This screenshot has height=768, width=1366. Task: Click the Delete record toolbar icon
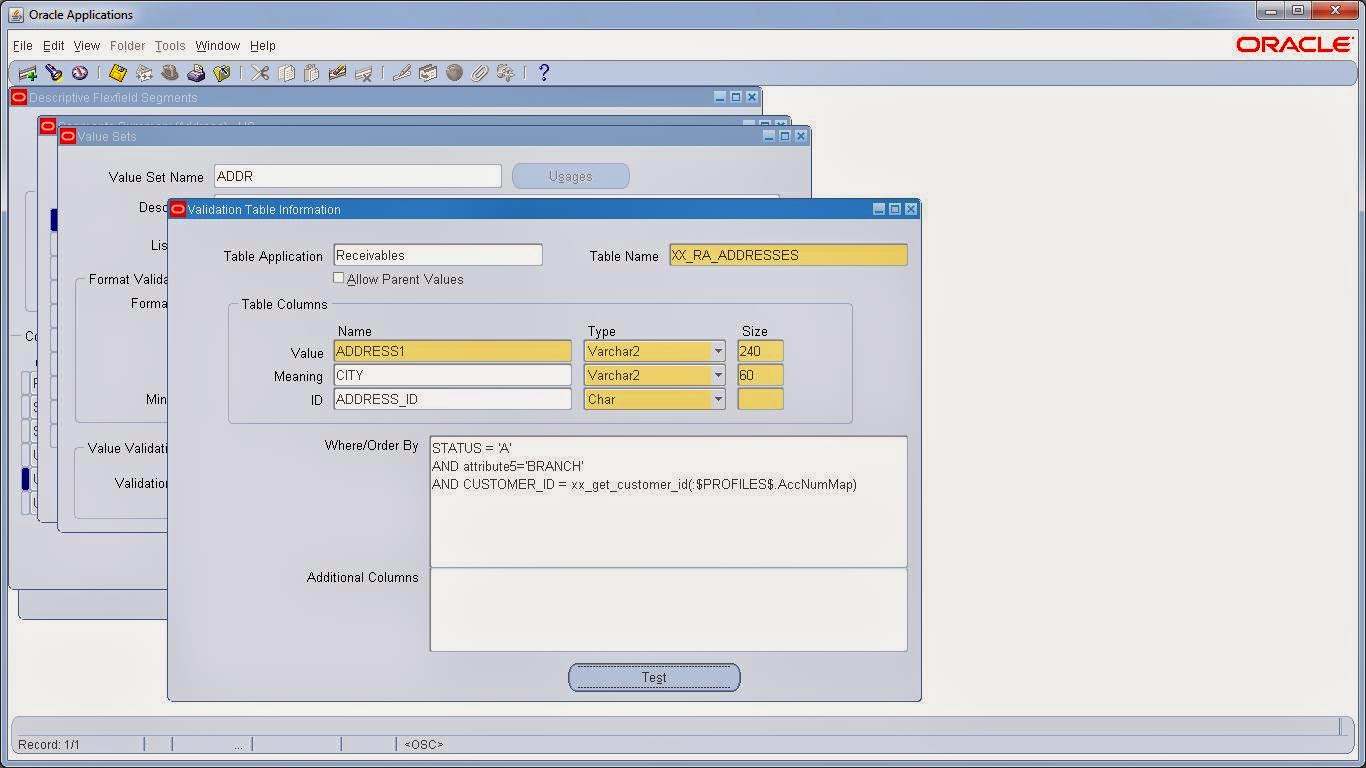(363, 73)
